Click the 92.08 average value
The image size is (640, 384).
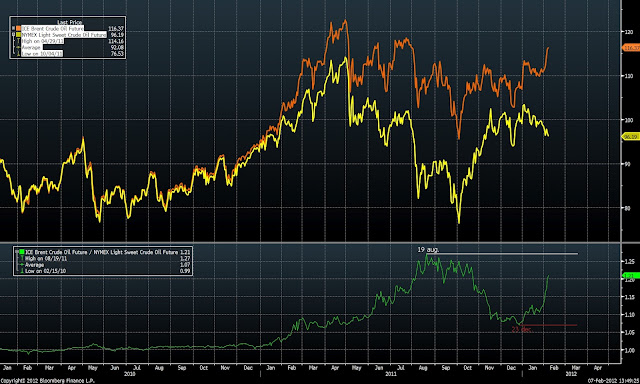click(117, 47)
